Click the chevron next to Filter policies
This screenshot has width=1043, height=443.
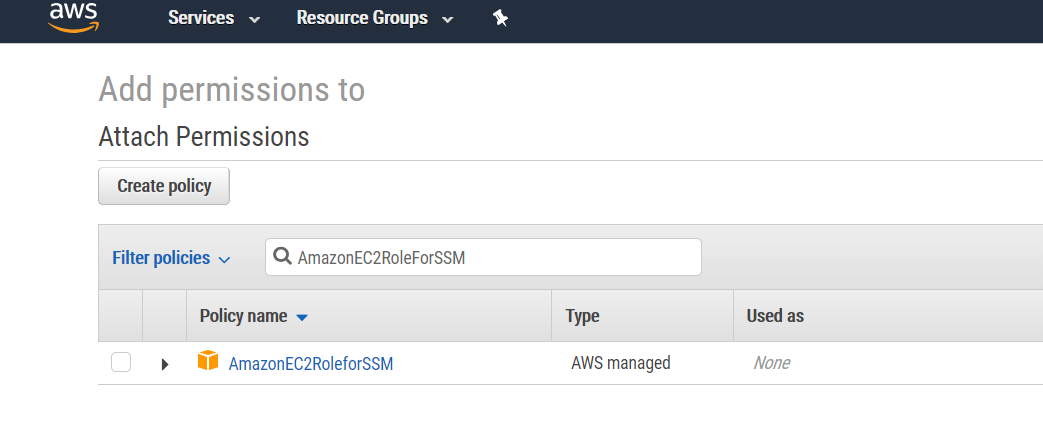(x=224, y=260)
